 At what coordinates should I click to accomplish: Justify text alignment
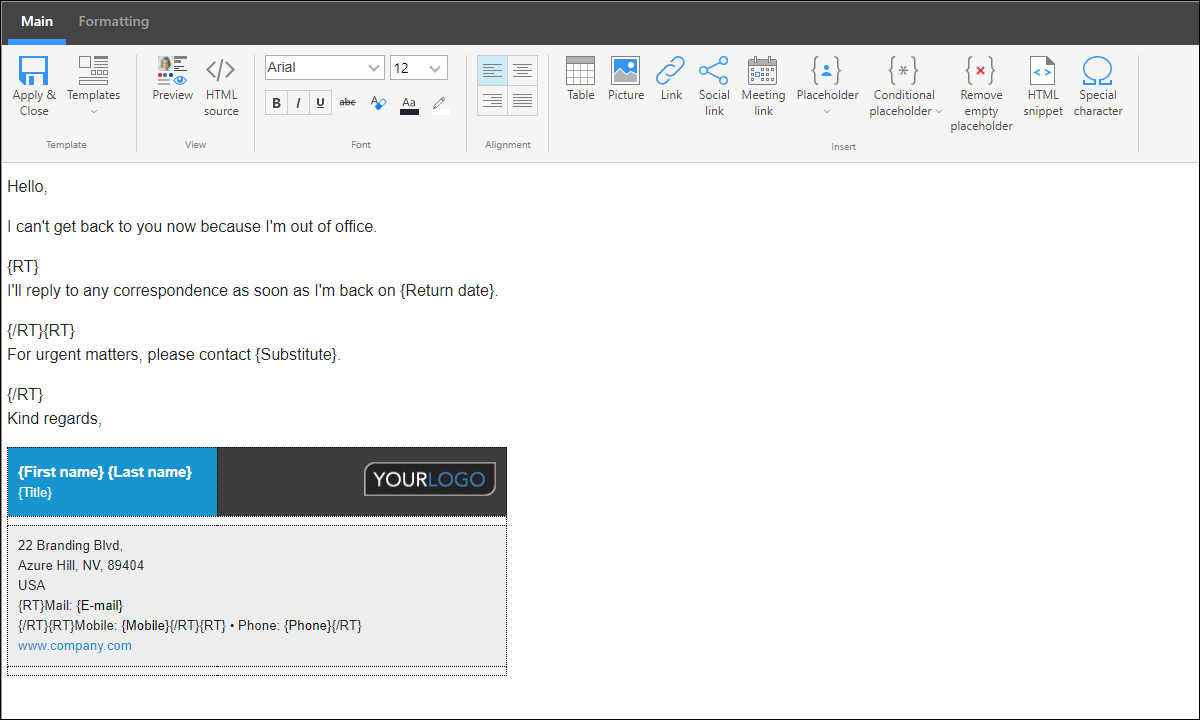(x=522, y=100)
